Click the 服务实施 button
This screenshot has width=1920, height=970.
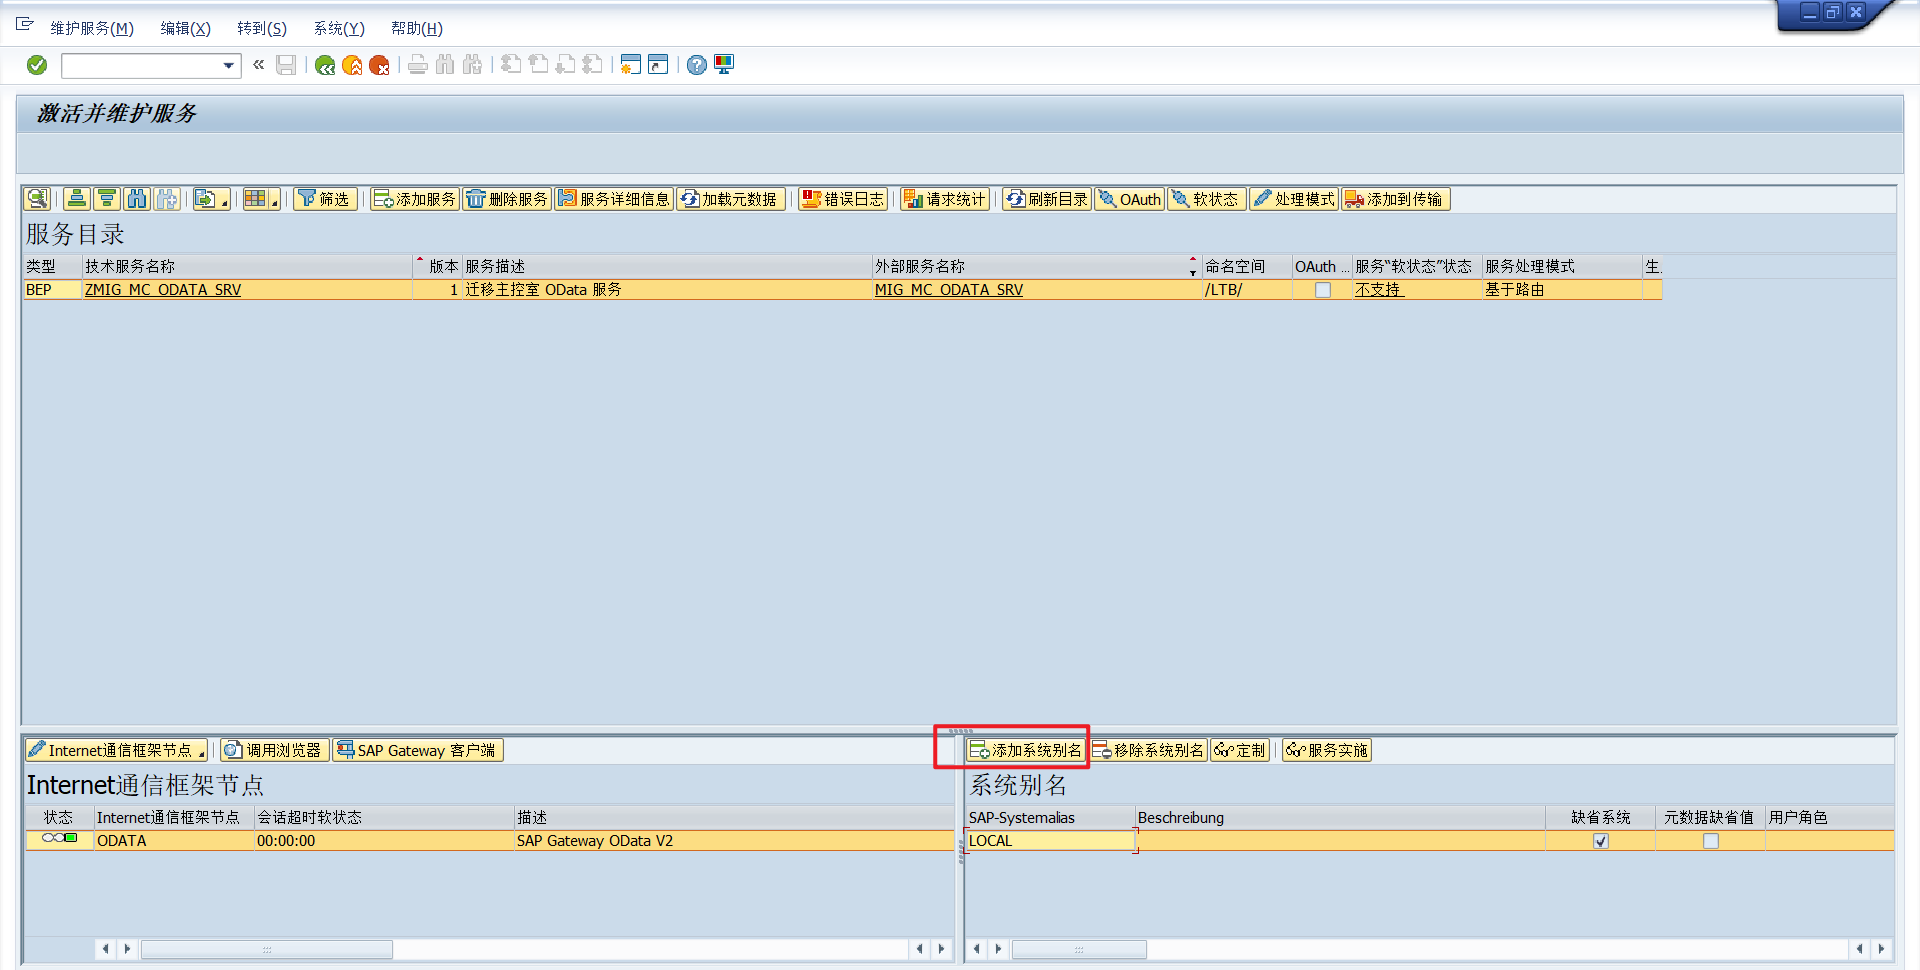(1327, 750)
